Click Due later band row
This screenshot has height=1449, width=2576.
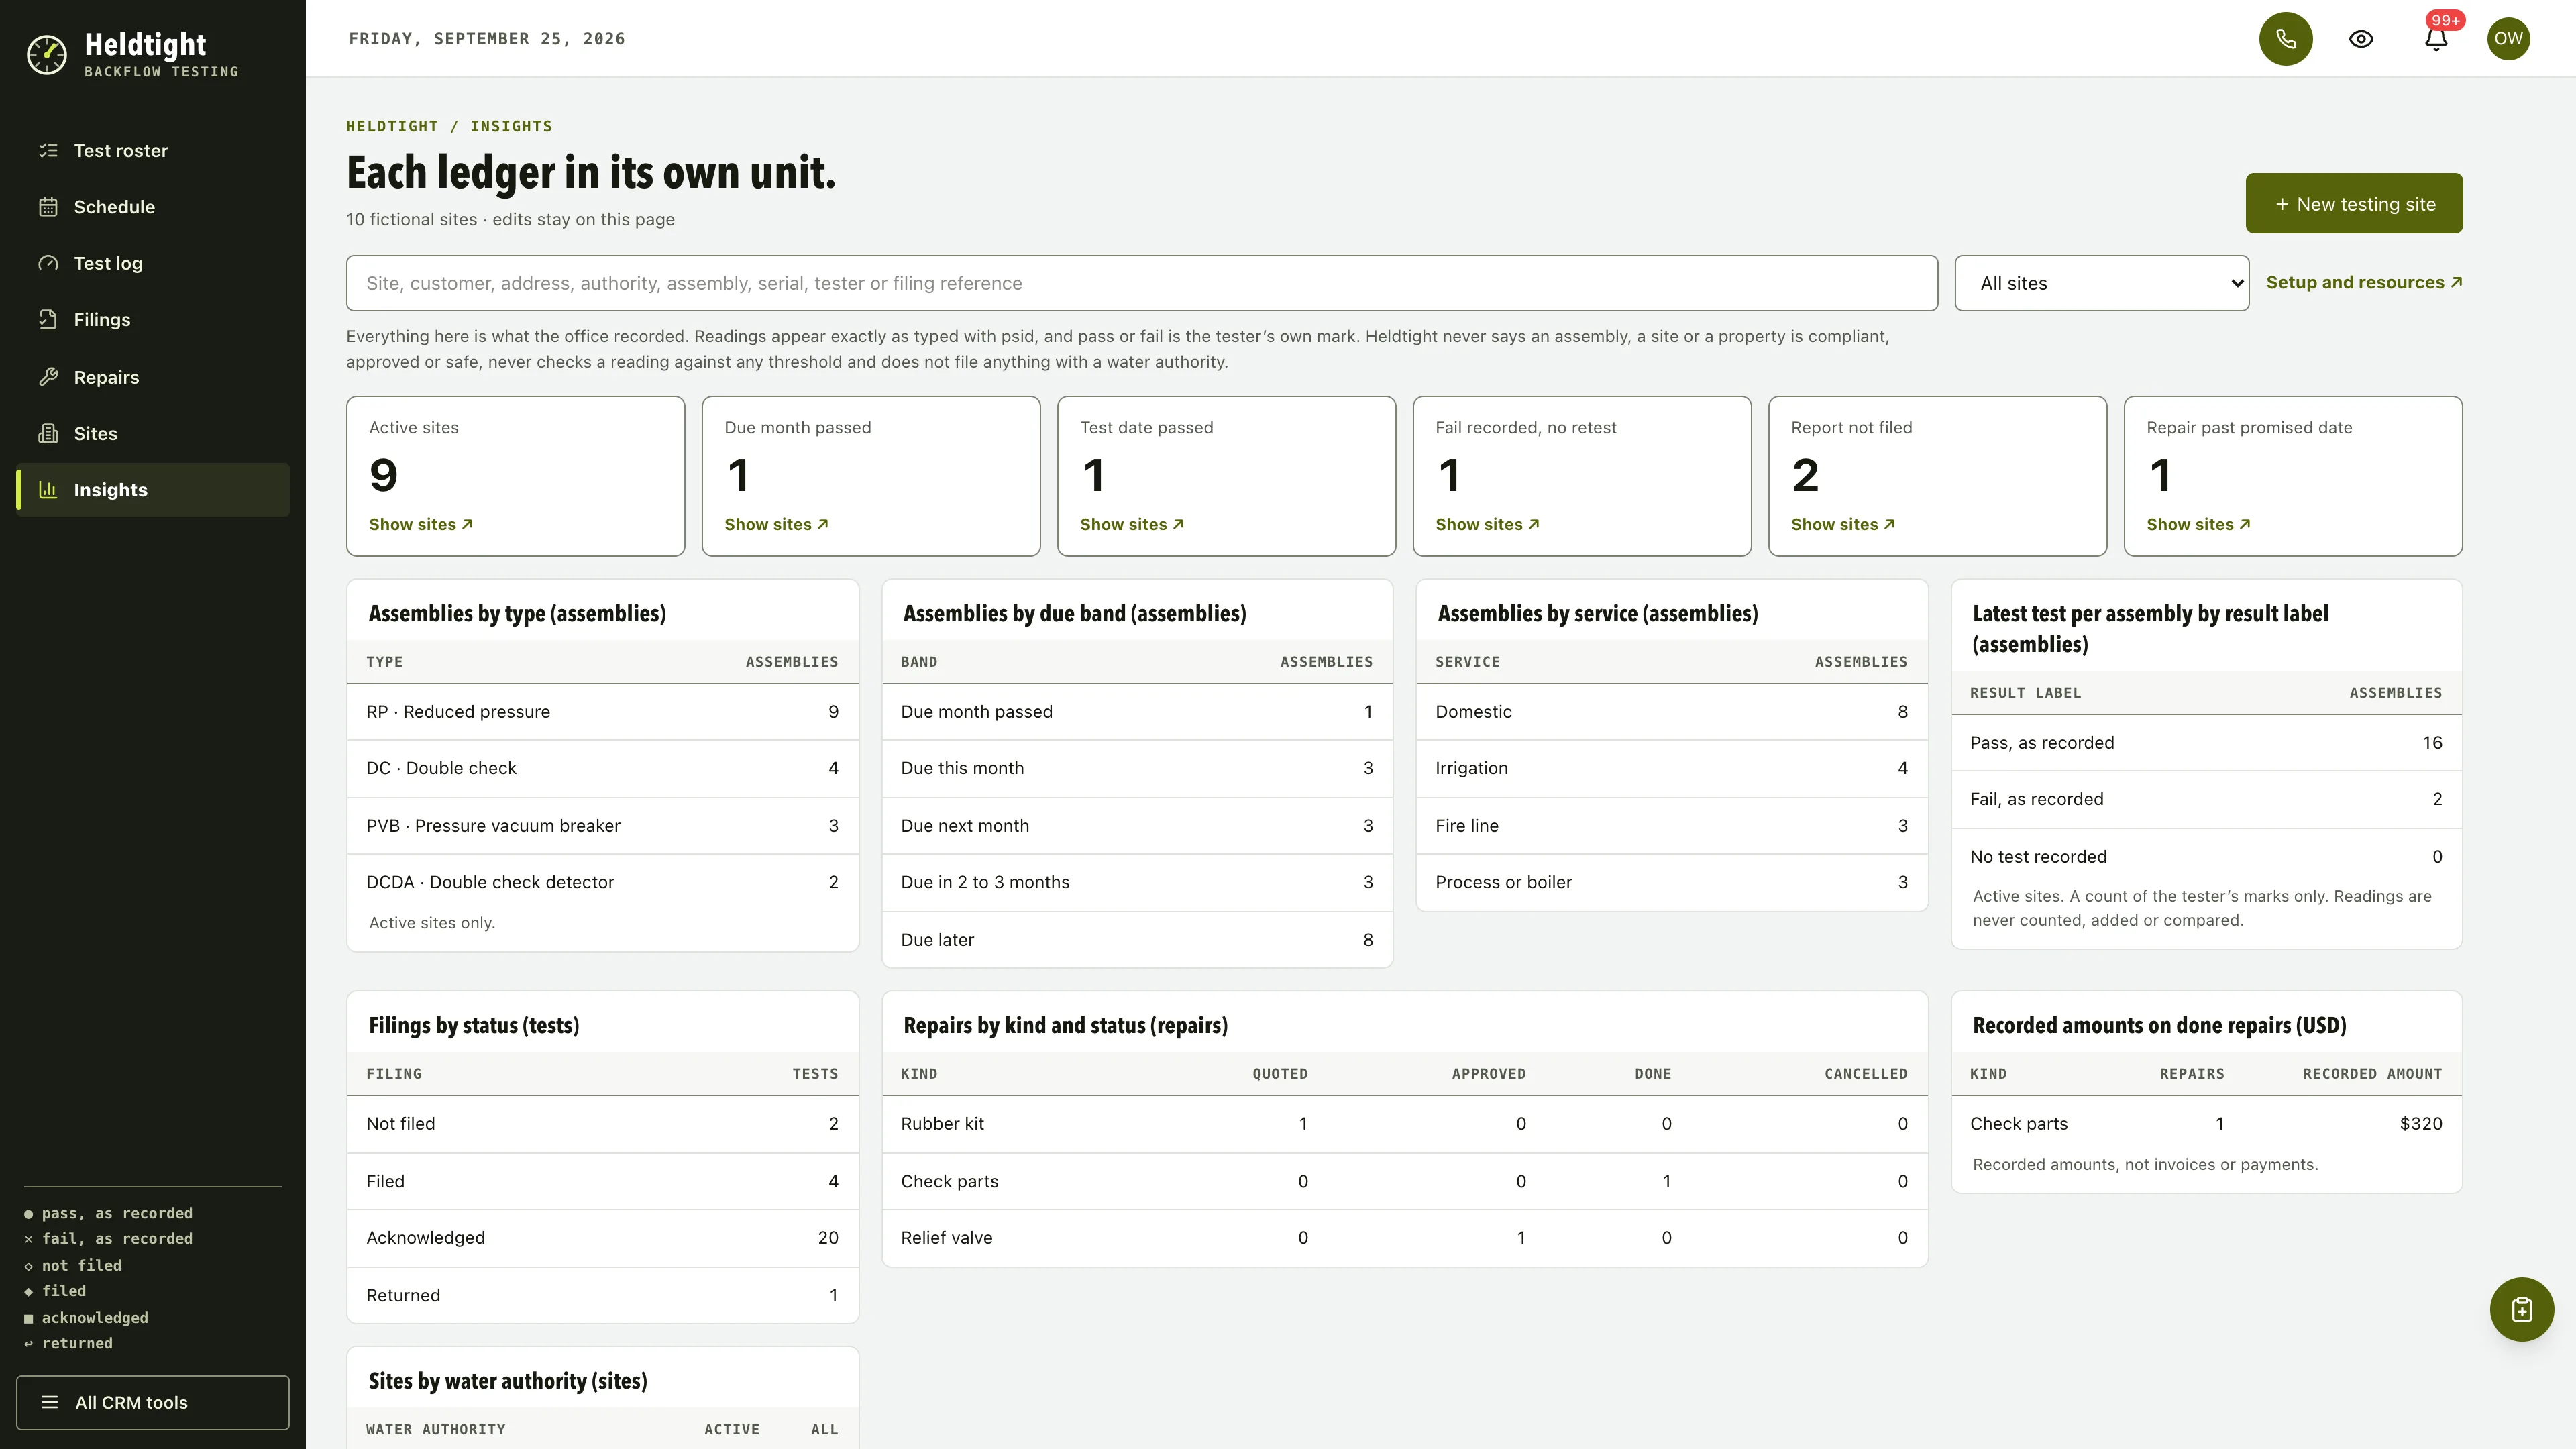point(1137,940)
